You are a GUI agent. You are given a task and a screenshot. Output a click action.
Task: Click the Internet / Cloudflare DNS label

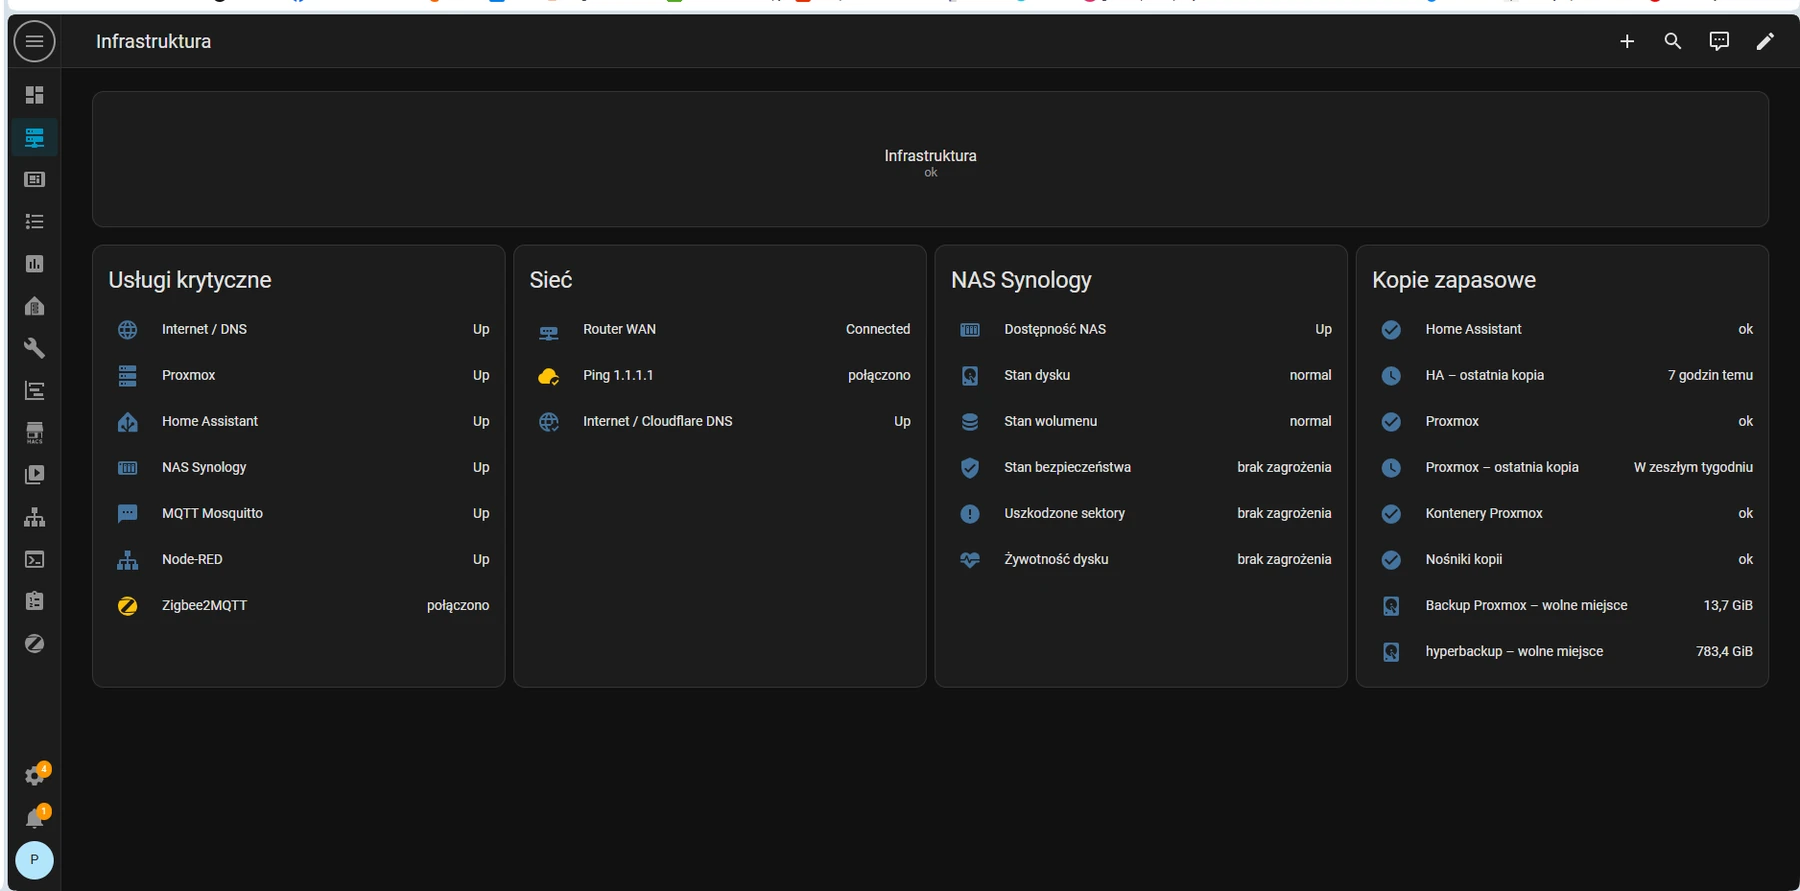[658, 421]
